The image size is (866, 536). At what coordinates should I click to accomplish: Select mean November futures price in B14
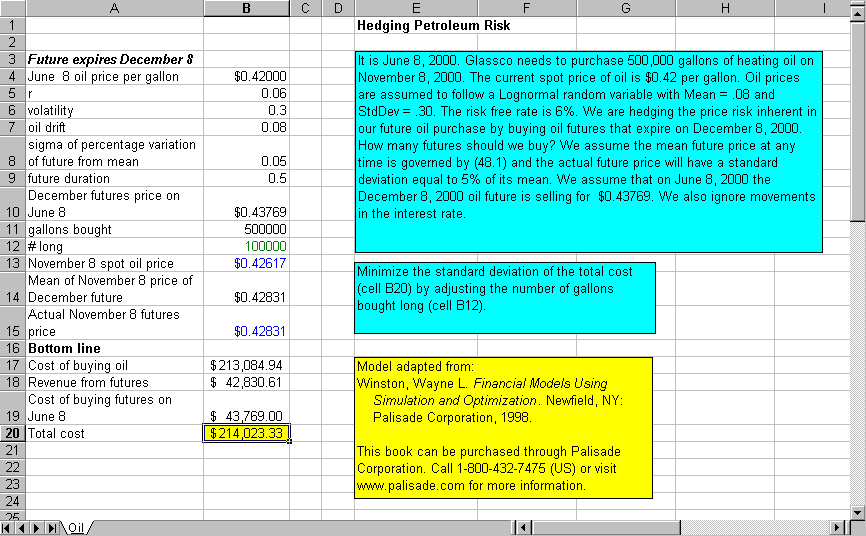(246, 289)
